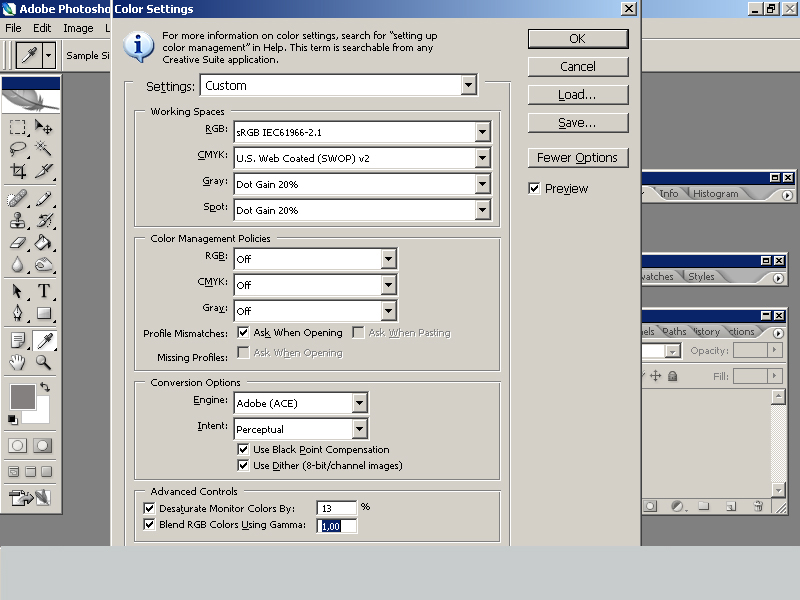Click the Desaturate Monitor Colors percentage field
This screenshot has height=600, width=800.
pyautogui.click(x=336, y=508)
